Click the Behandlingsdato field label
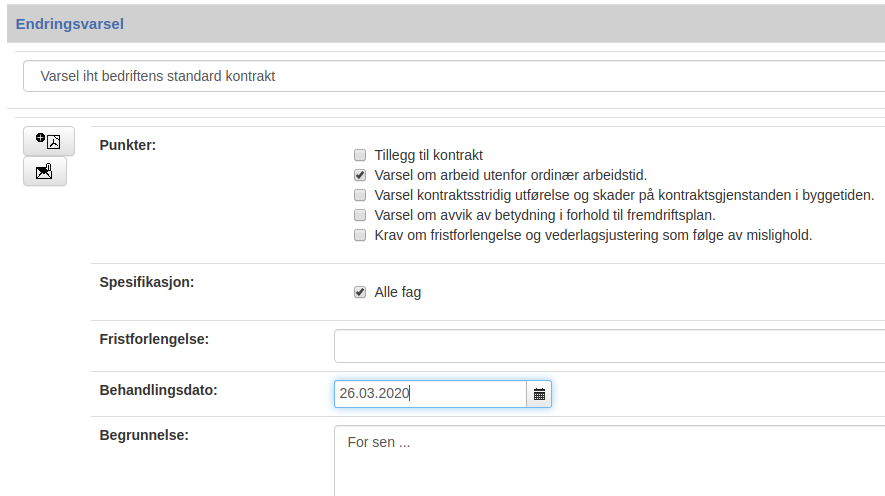The image size is (885, 496). [158, 390]
